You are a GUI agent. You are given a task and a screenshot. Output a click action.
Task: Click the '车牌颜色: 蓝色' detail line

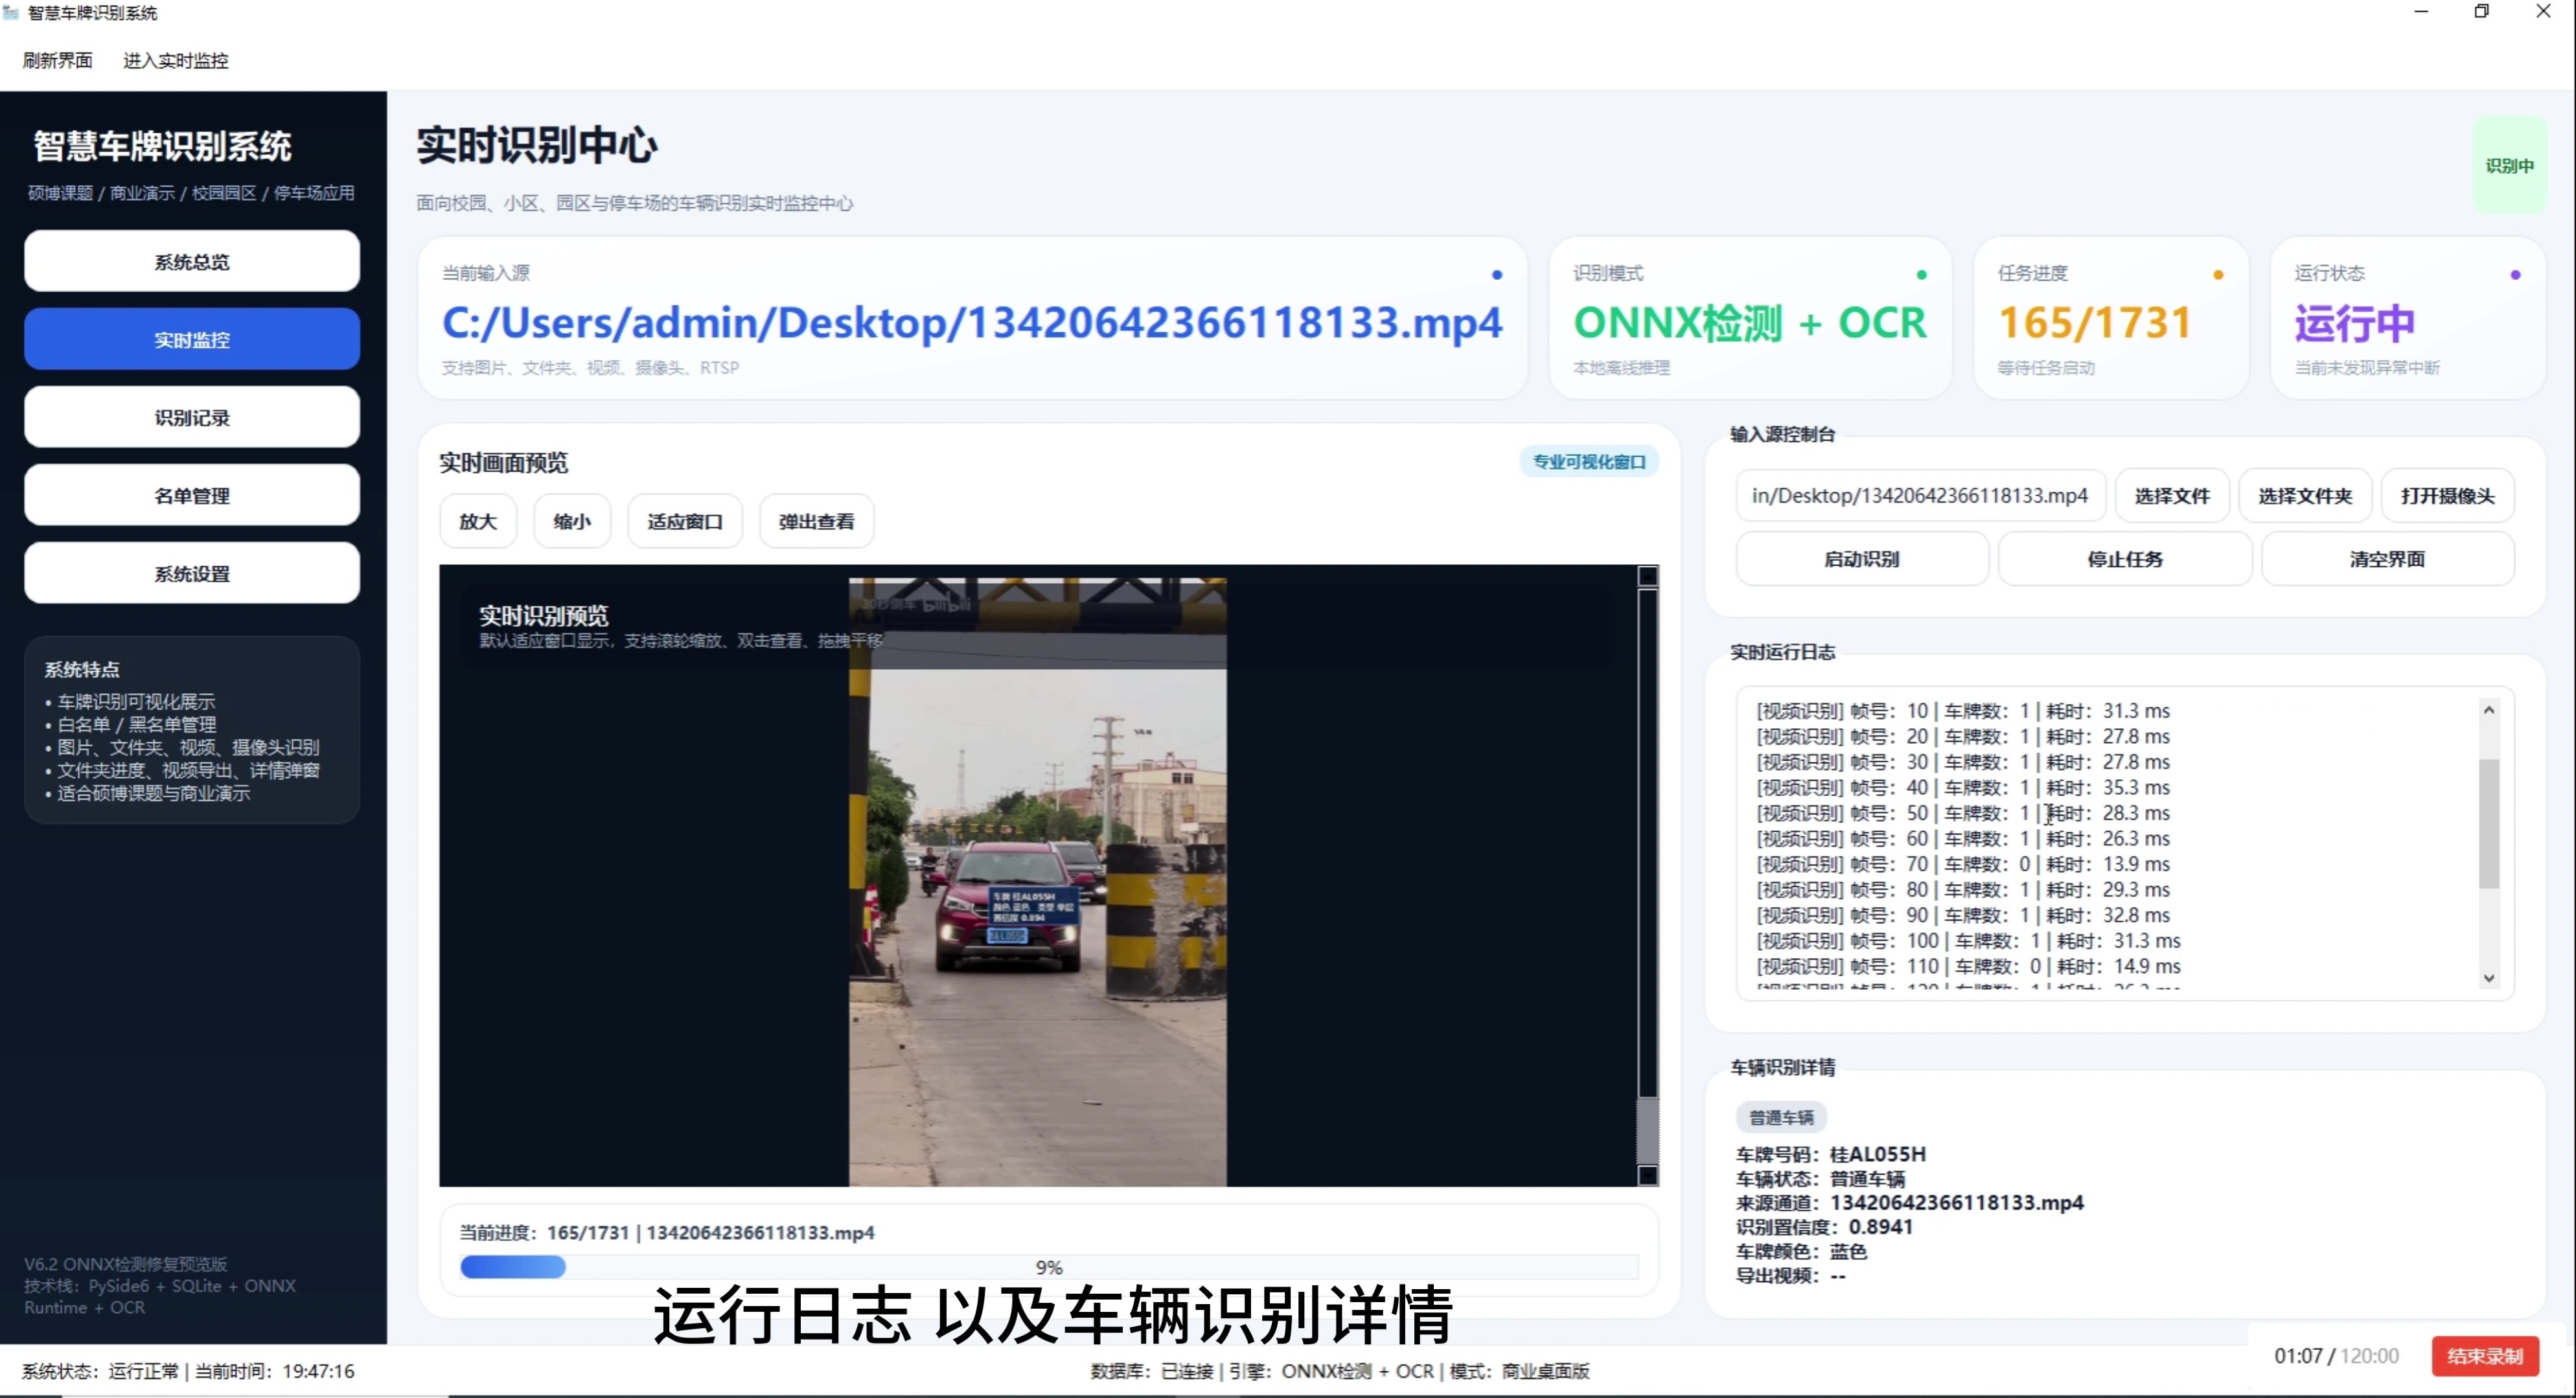tap(1802, 1252)
